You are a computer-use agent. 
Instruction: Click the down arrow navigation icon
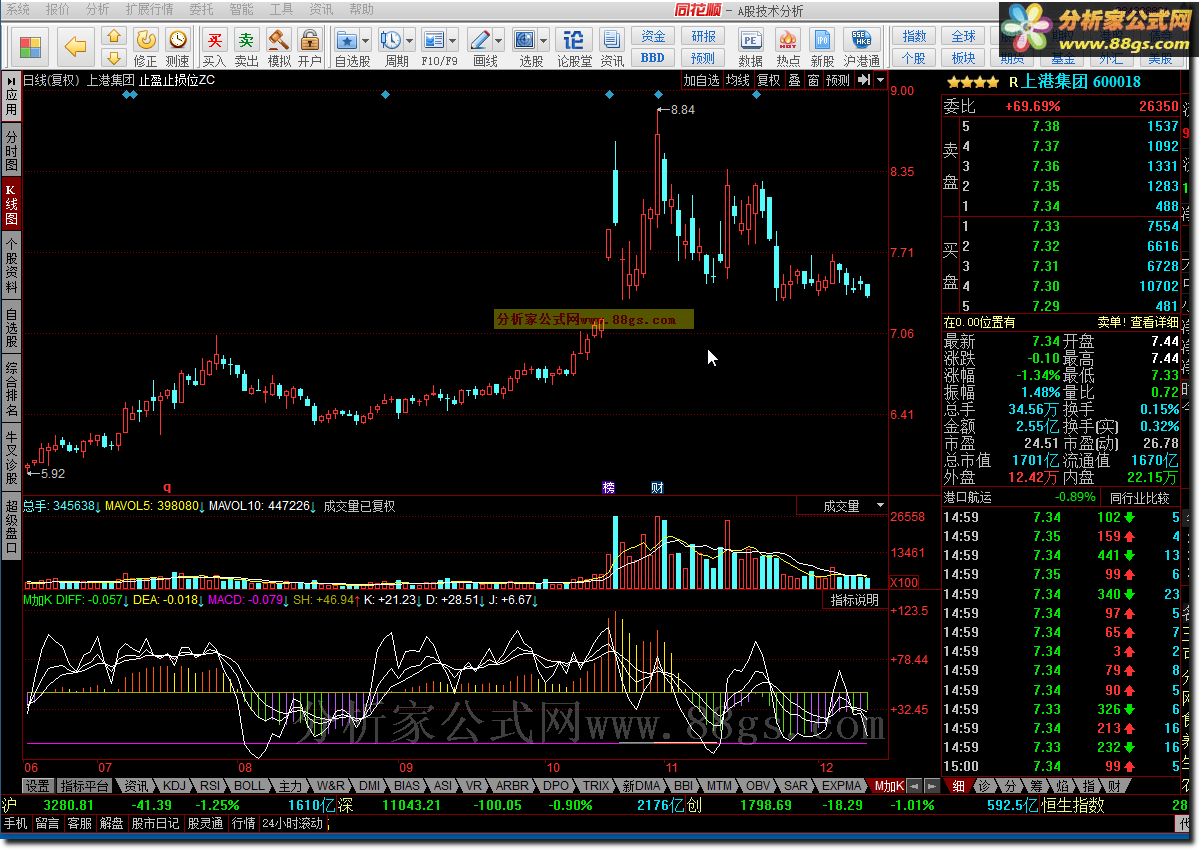coord(114,58)
